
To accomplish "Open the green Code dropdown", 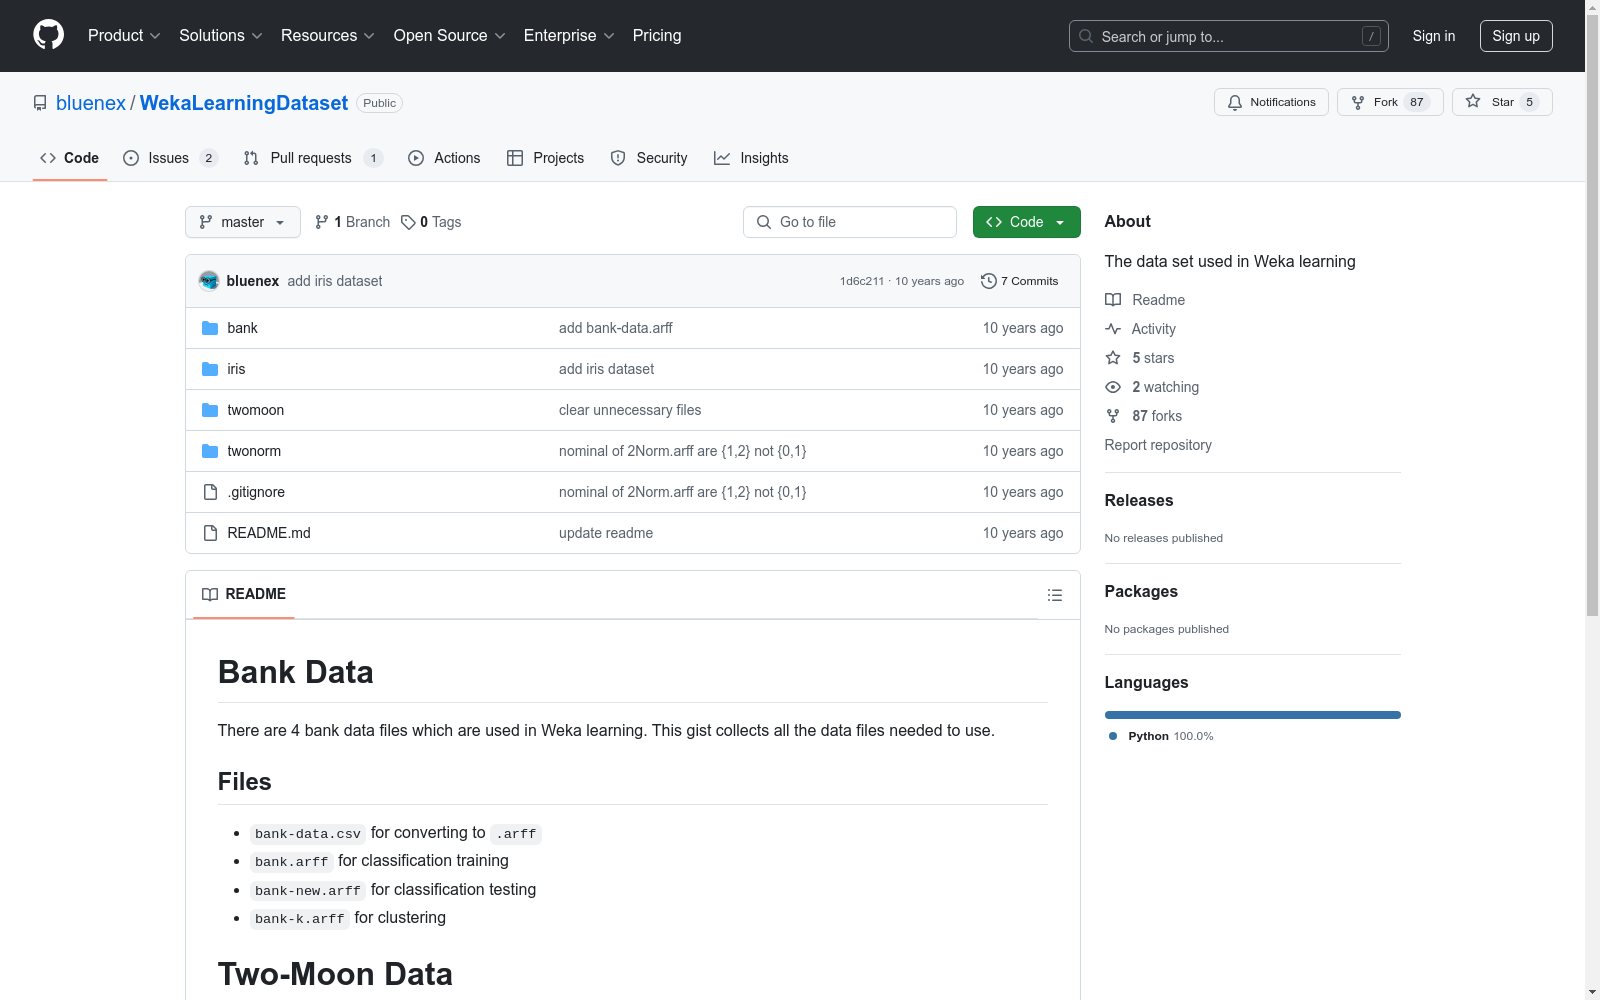I will [1026, 222].
